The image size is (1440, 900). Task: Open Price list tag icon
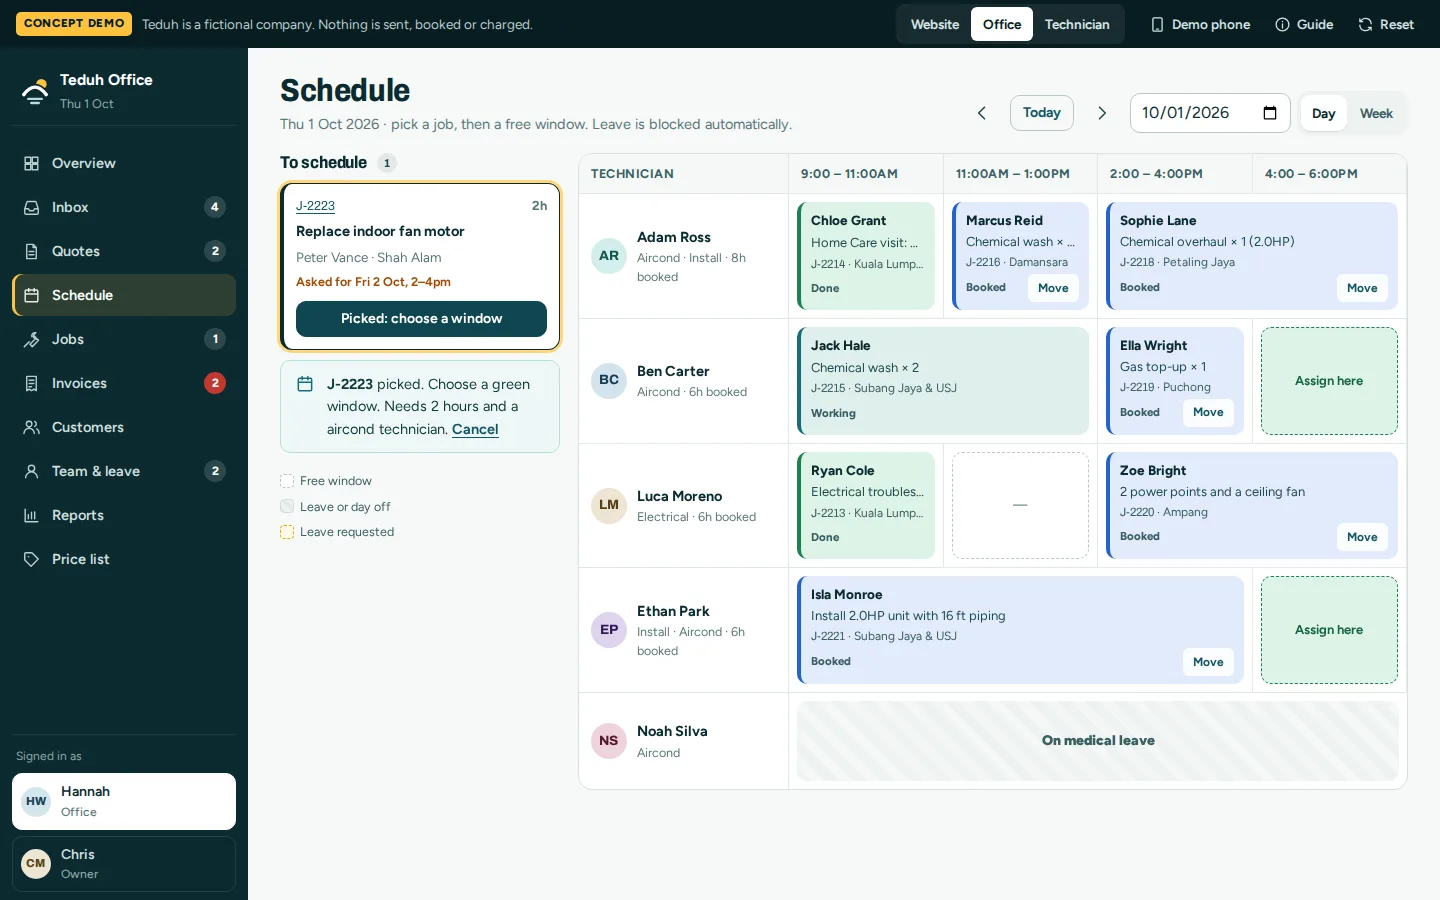[x=32, y=559]
